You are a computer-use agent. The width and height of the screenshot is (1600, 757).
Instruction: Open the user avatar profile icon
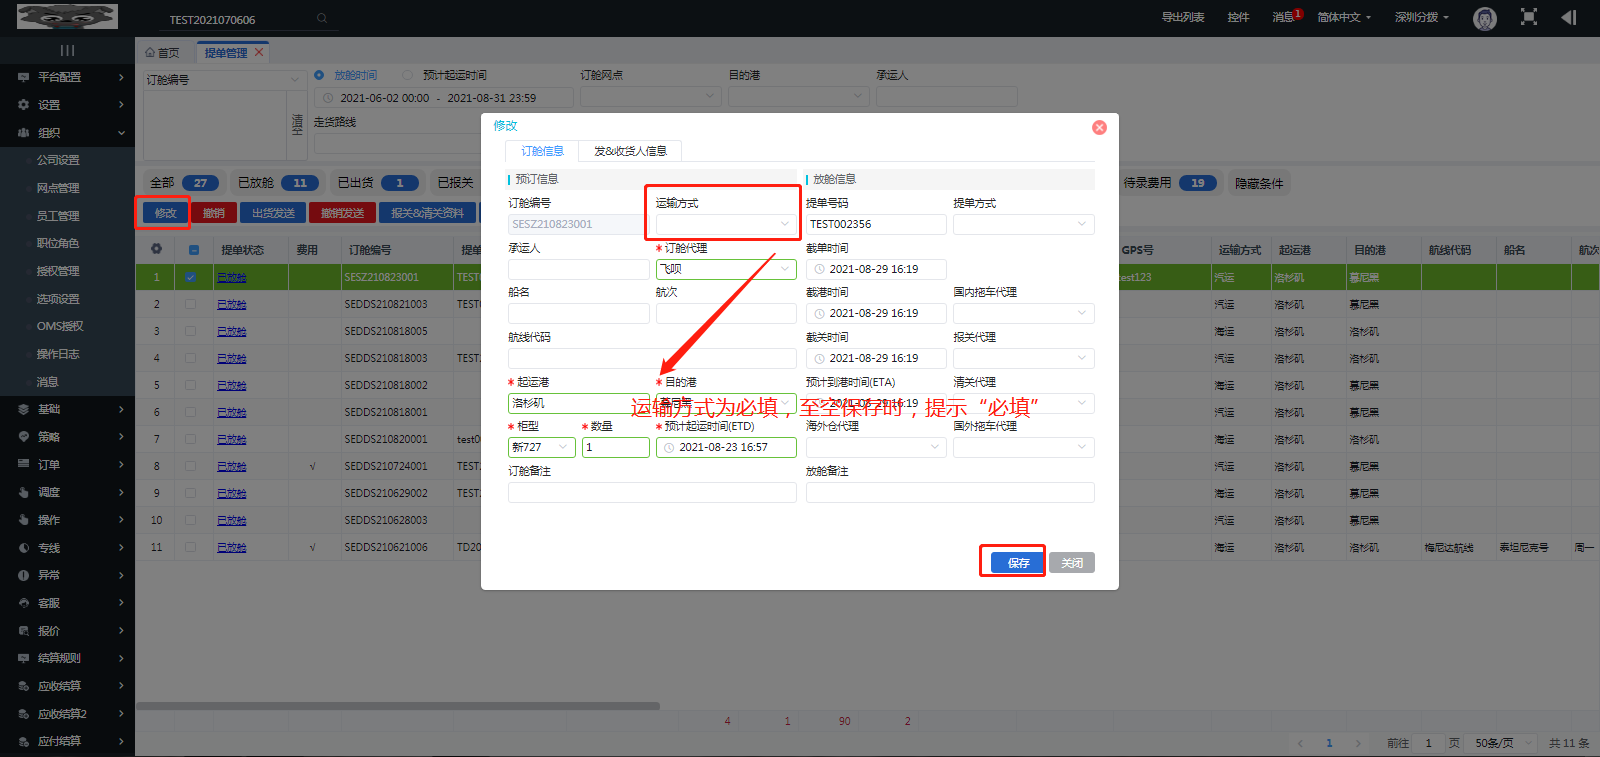(1485, 18)
